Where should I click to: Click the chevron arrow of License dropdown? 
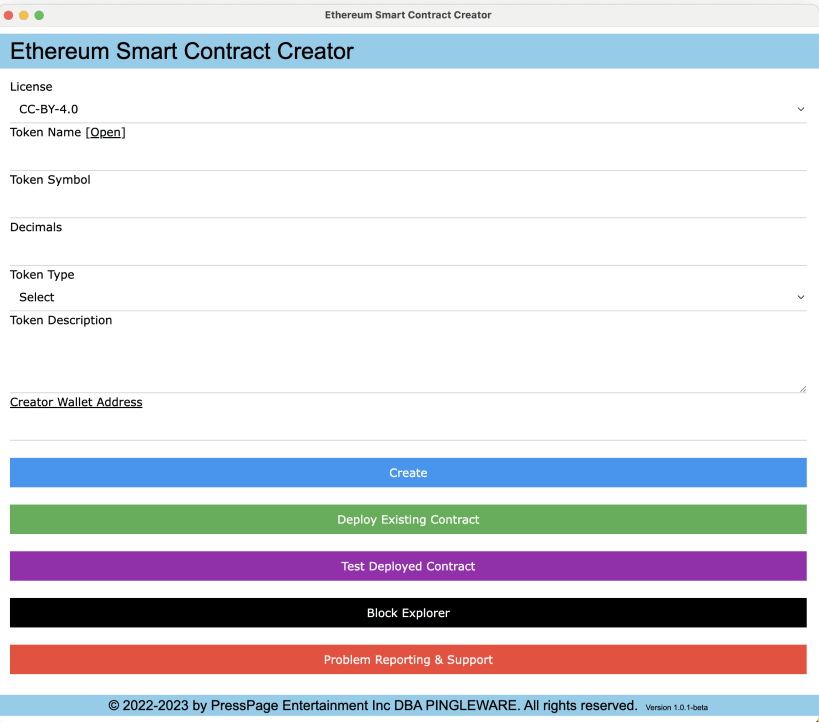(800, 109)
